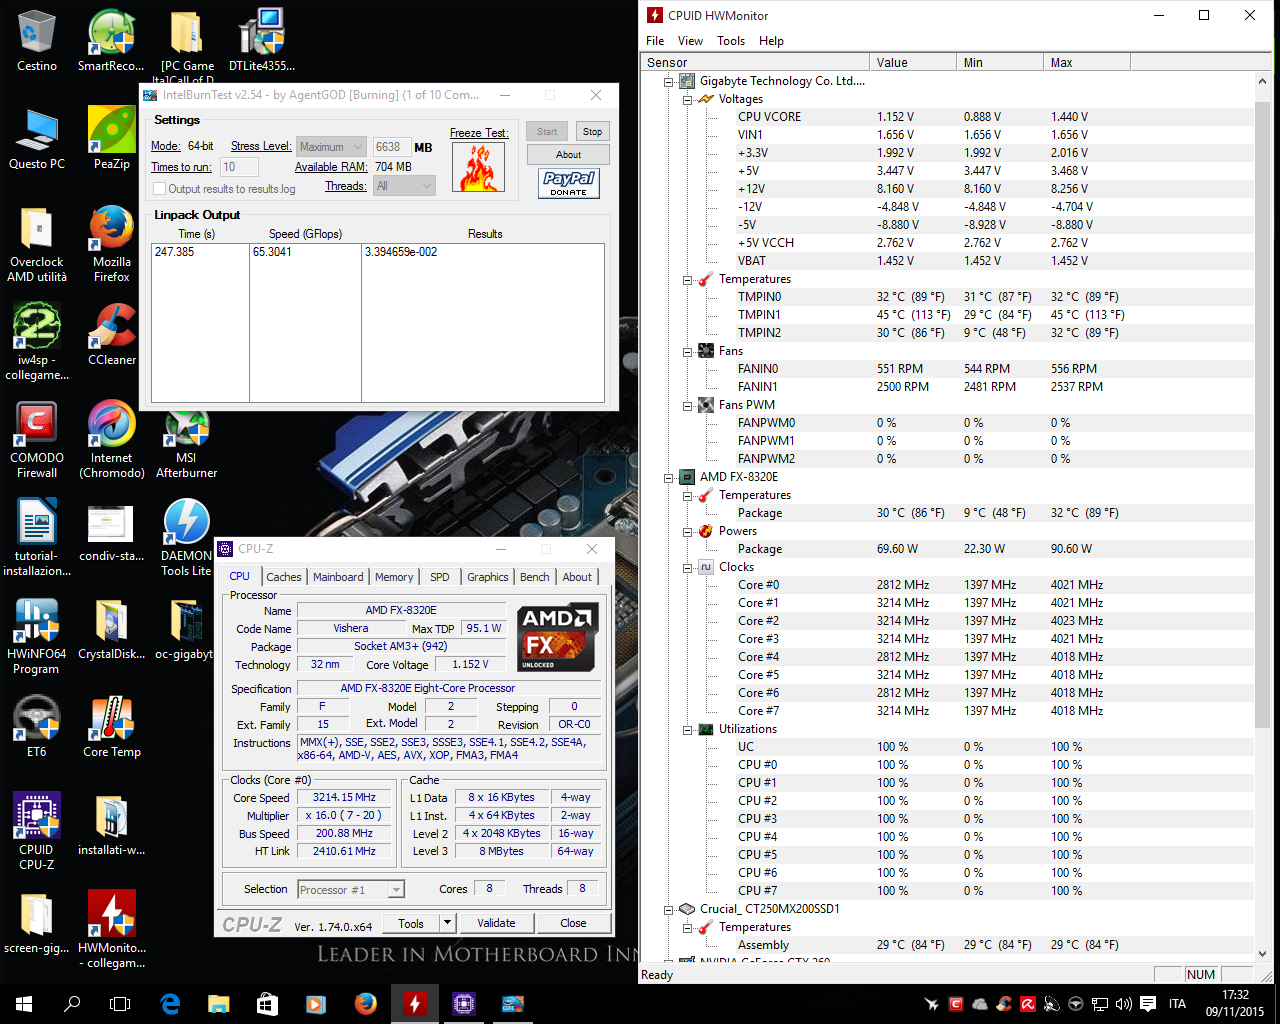Open the Internet (Chromodo) desktop icon
The image size is (1280, 1024).
pos(112,439)
